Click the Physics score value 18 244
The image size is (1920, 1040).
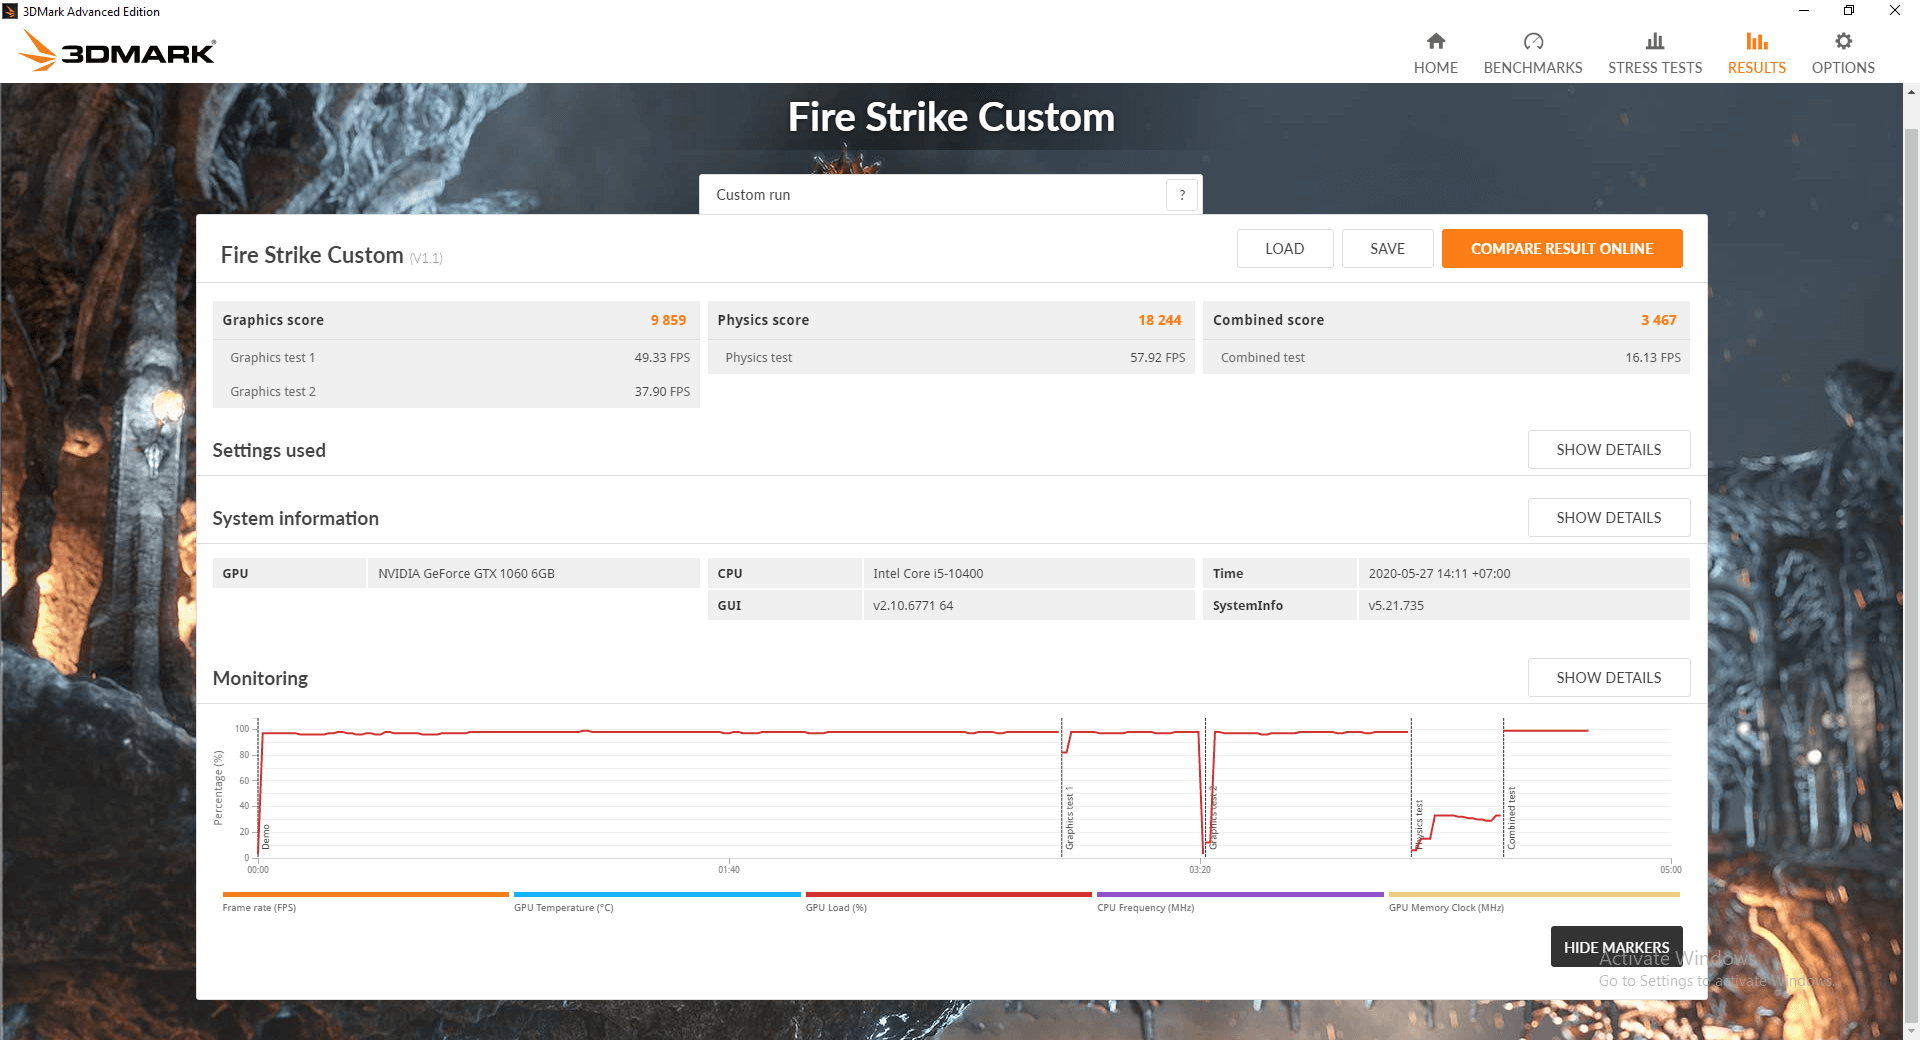click(x=1159, y=320)
